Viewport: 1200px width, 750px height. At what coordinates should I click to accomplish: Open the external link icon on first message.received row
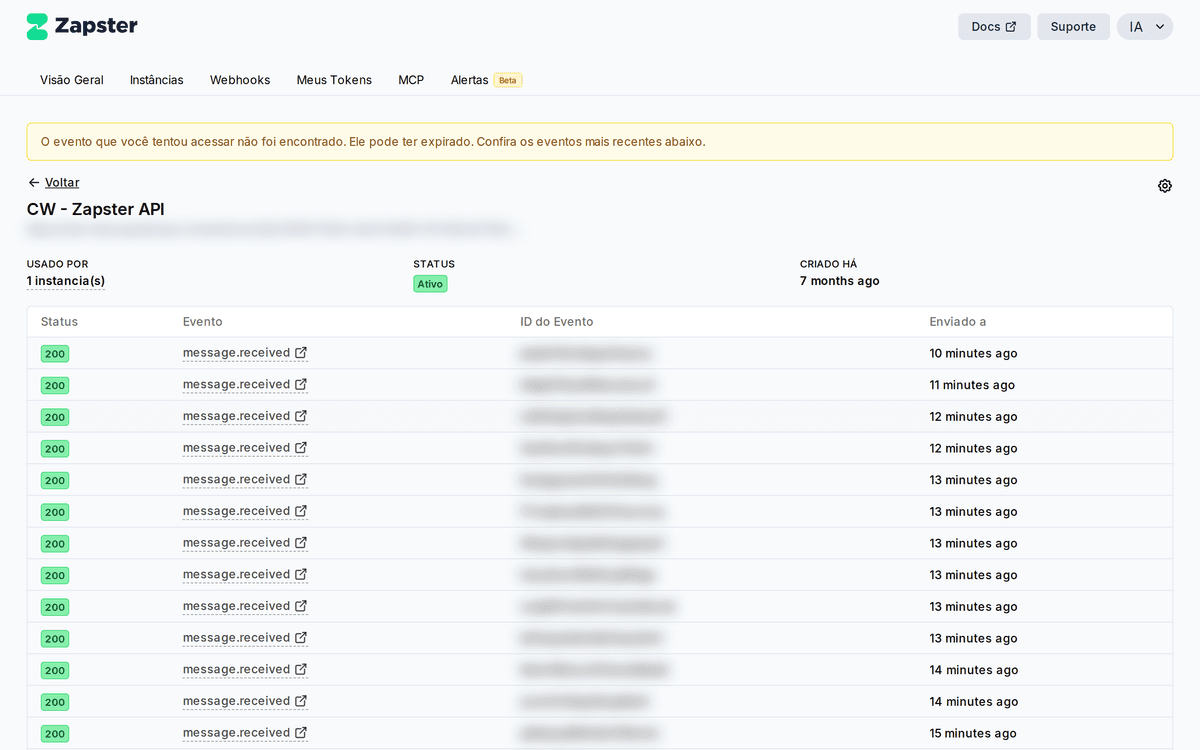tap(301, 352)
